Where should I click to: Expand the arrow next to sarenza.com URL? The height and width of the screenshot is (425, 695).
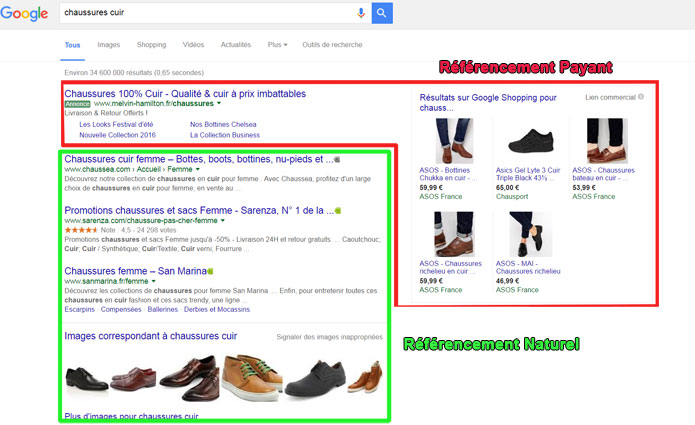coord(223,221)
